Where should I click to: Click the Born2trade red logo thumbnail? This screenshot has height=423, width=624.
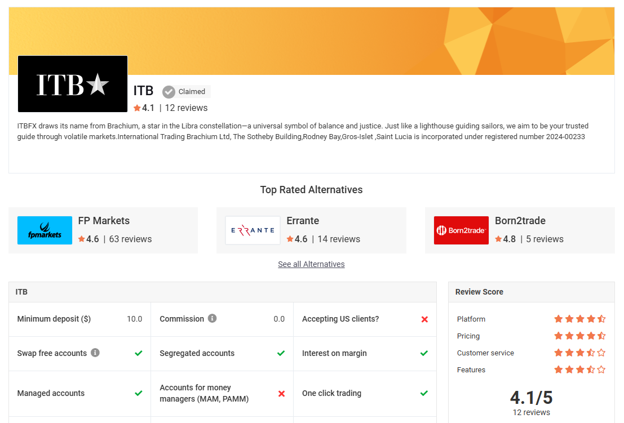[x=461, y=230]
